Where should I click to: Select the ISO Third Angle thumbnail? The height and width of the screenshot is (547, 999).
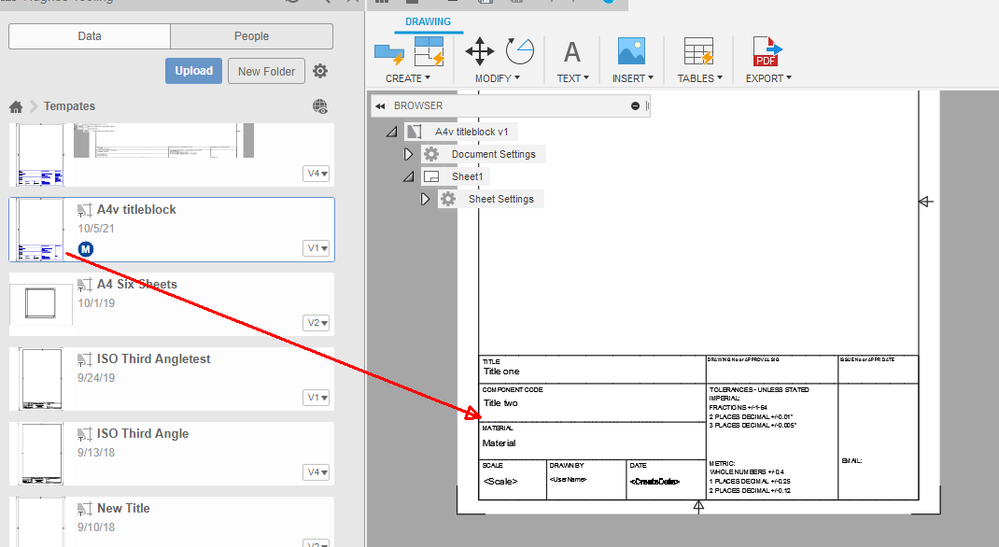click(x=42, y=453)
